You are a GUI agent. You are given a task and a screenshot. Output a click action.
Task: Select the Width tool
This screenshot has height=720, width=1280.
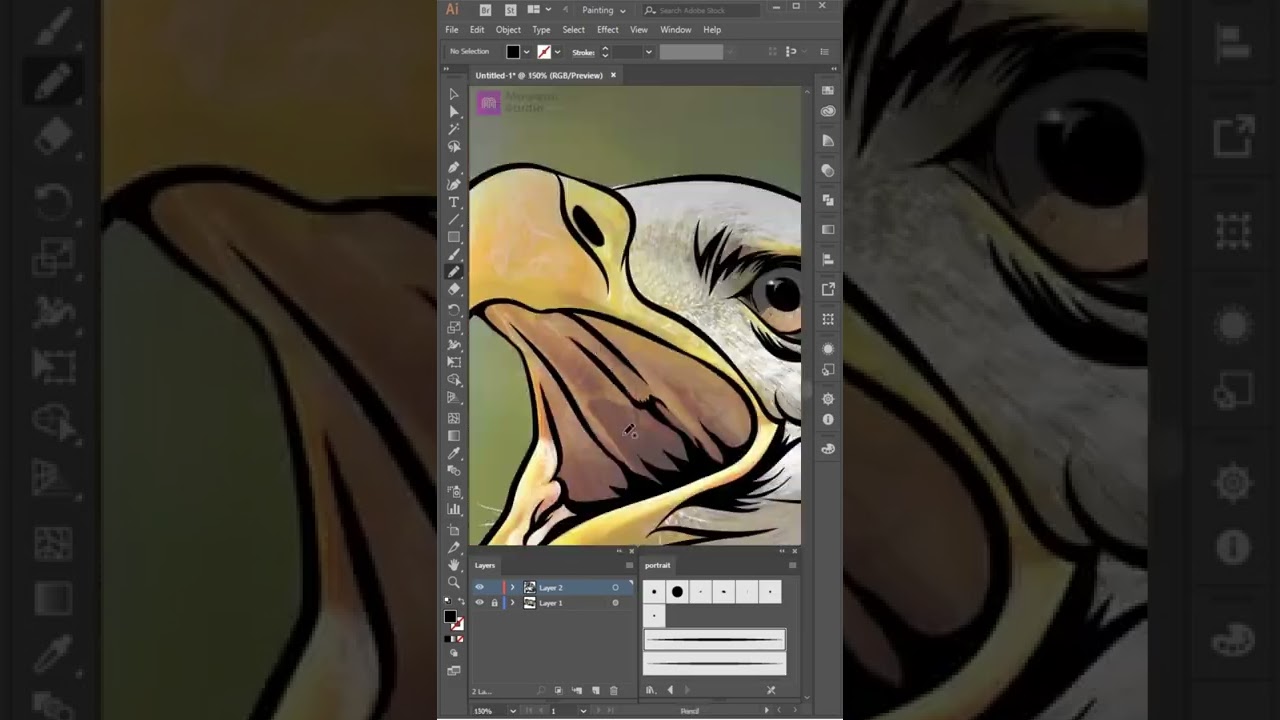[454, 345]
